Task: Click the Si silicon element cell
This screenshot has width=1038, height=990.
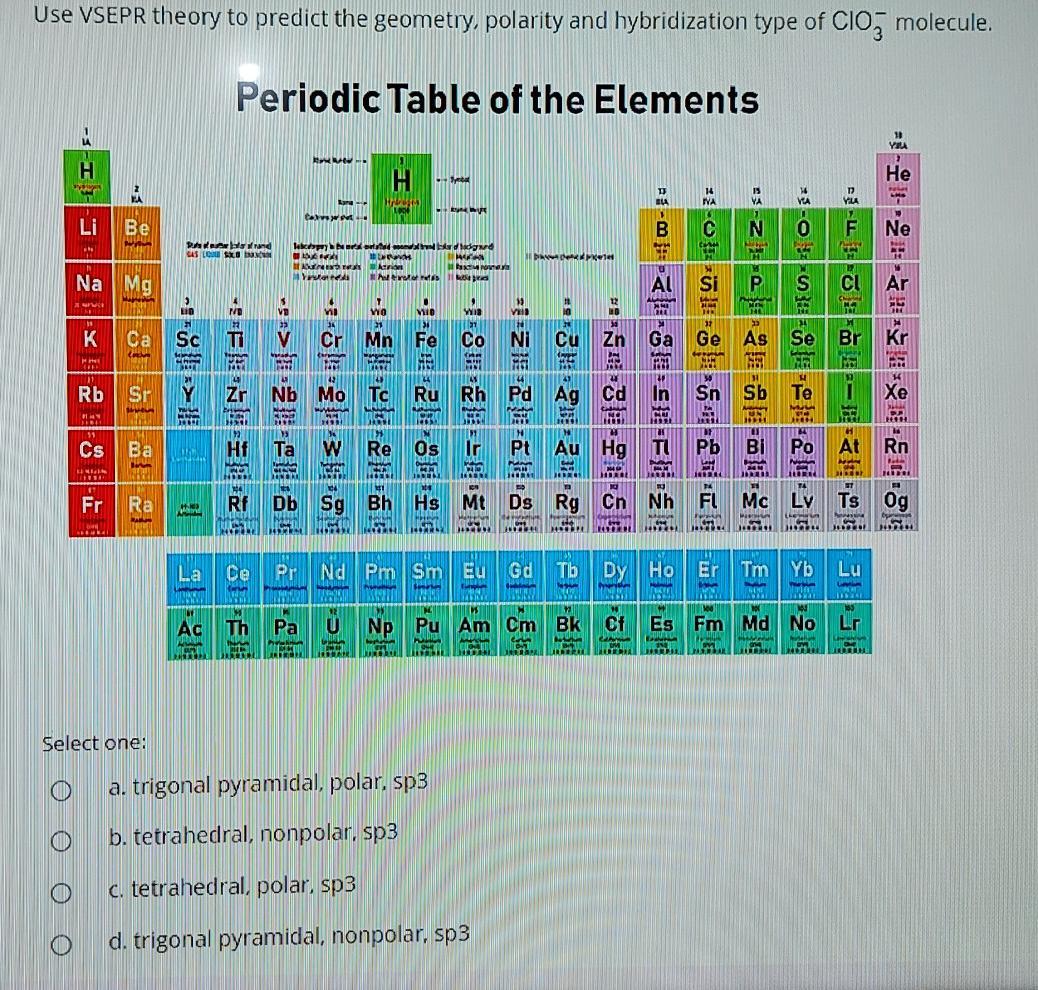Action: pyautogui.click(x=708, y=290)
